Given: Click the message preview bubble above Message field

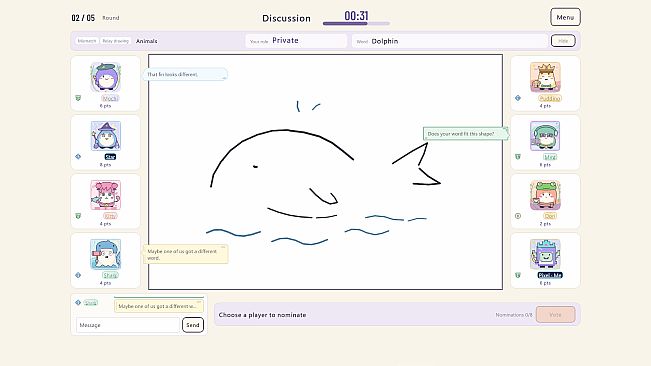Looking at the screenshot, I should click(x=159, y=306).
